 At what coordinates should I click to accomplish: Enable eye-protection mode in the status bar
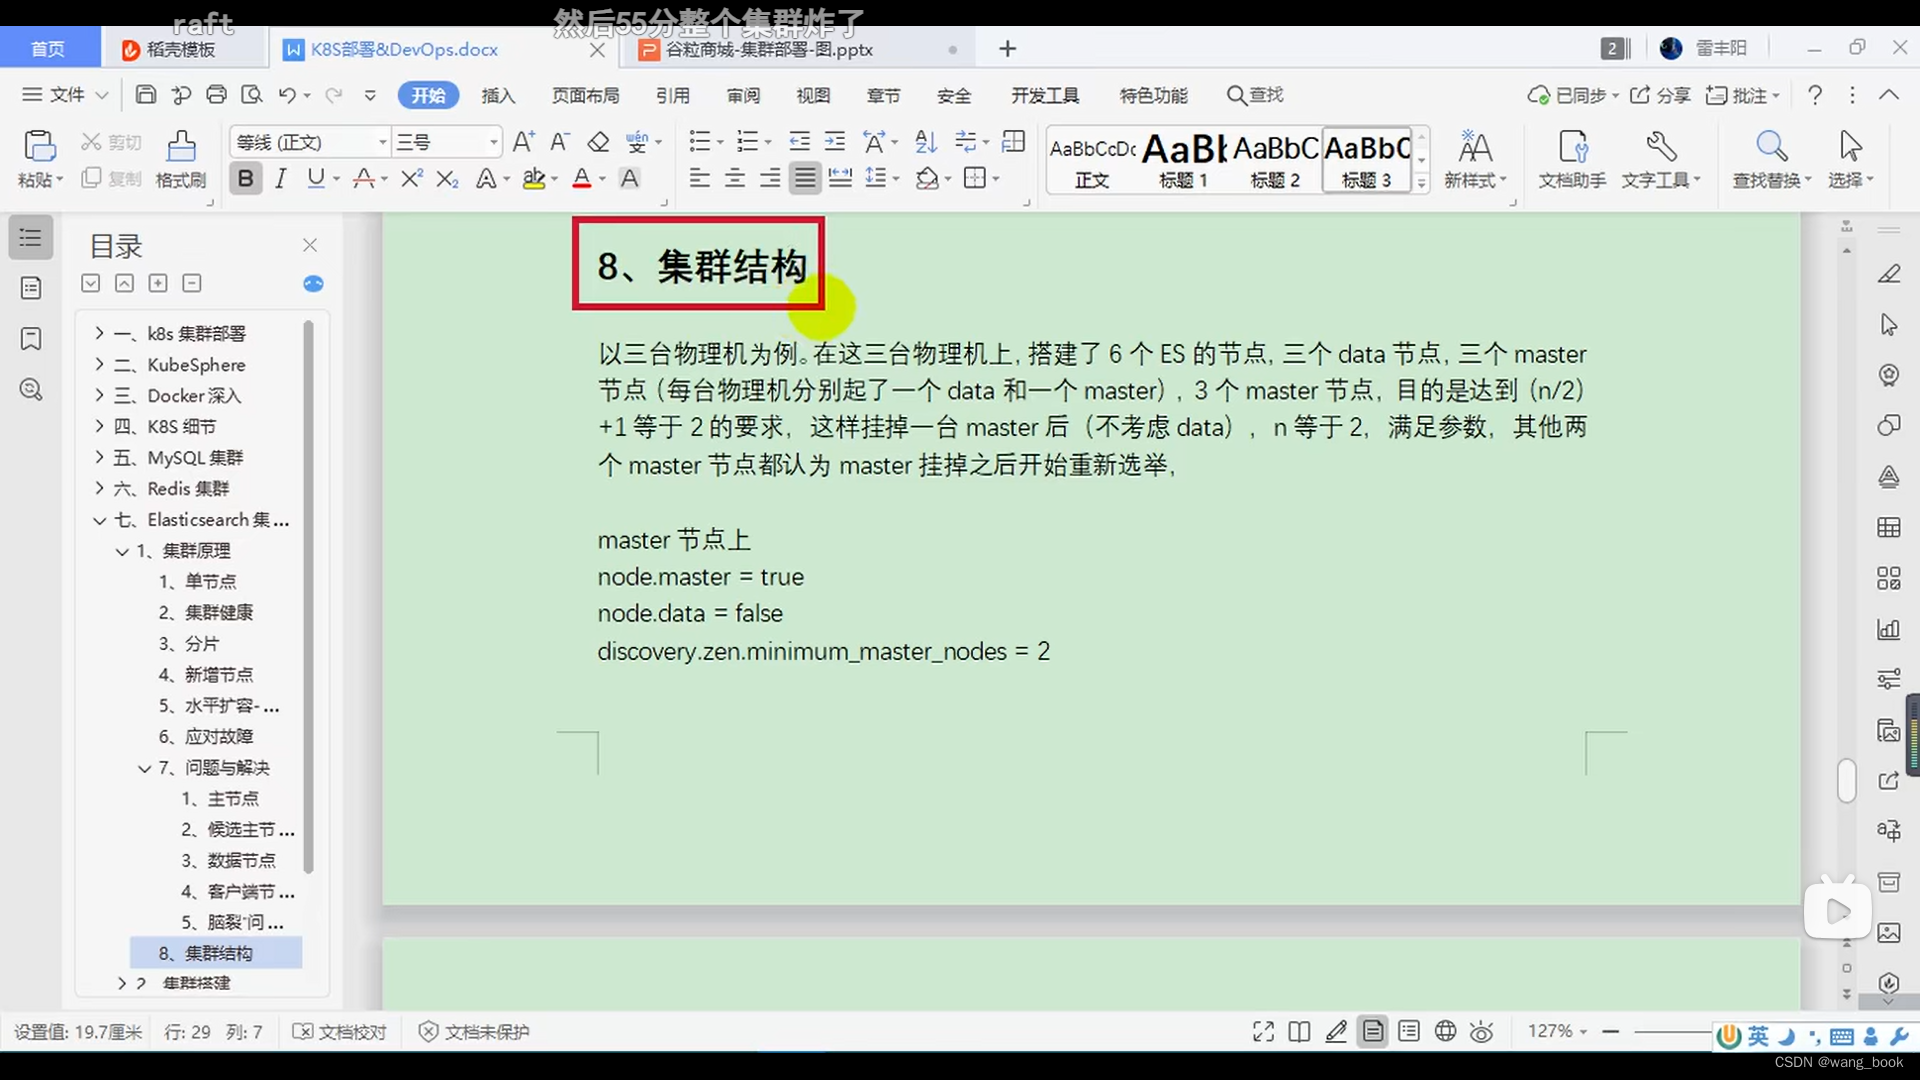[1481, 1031]
